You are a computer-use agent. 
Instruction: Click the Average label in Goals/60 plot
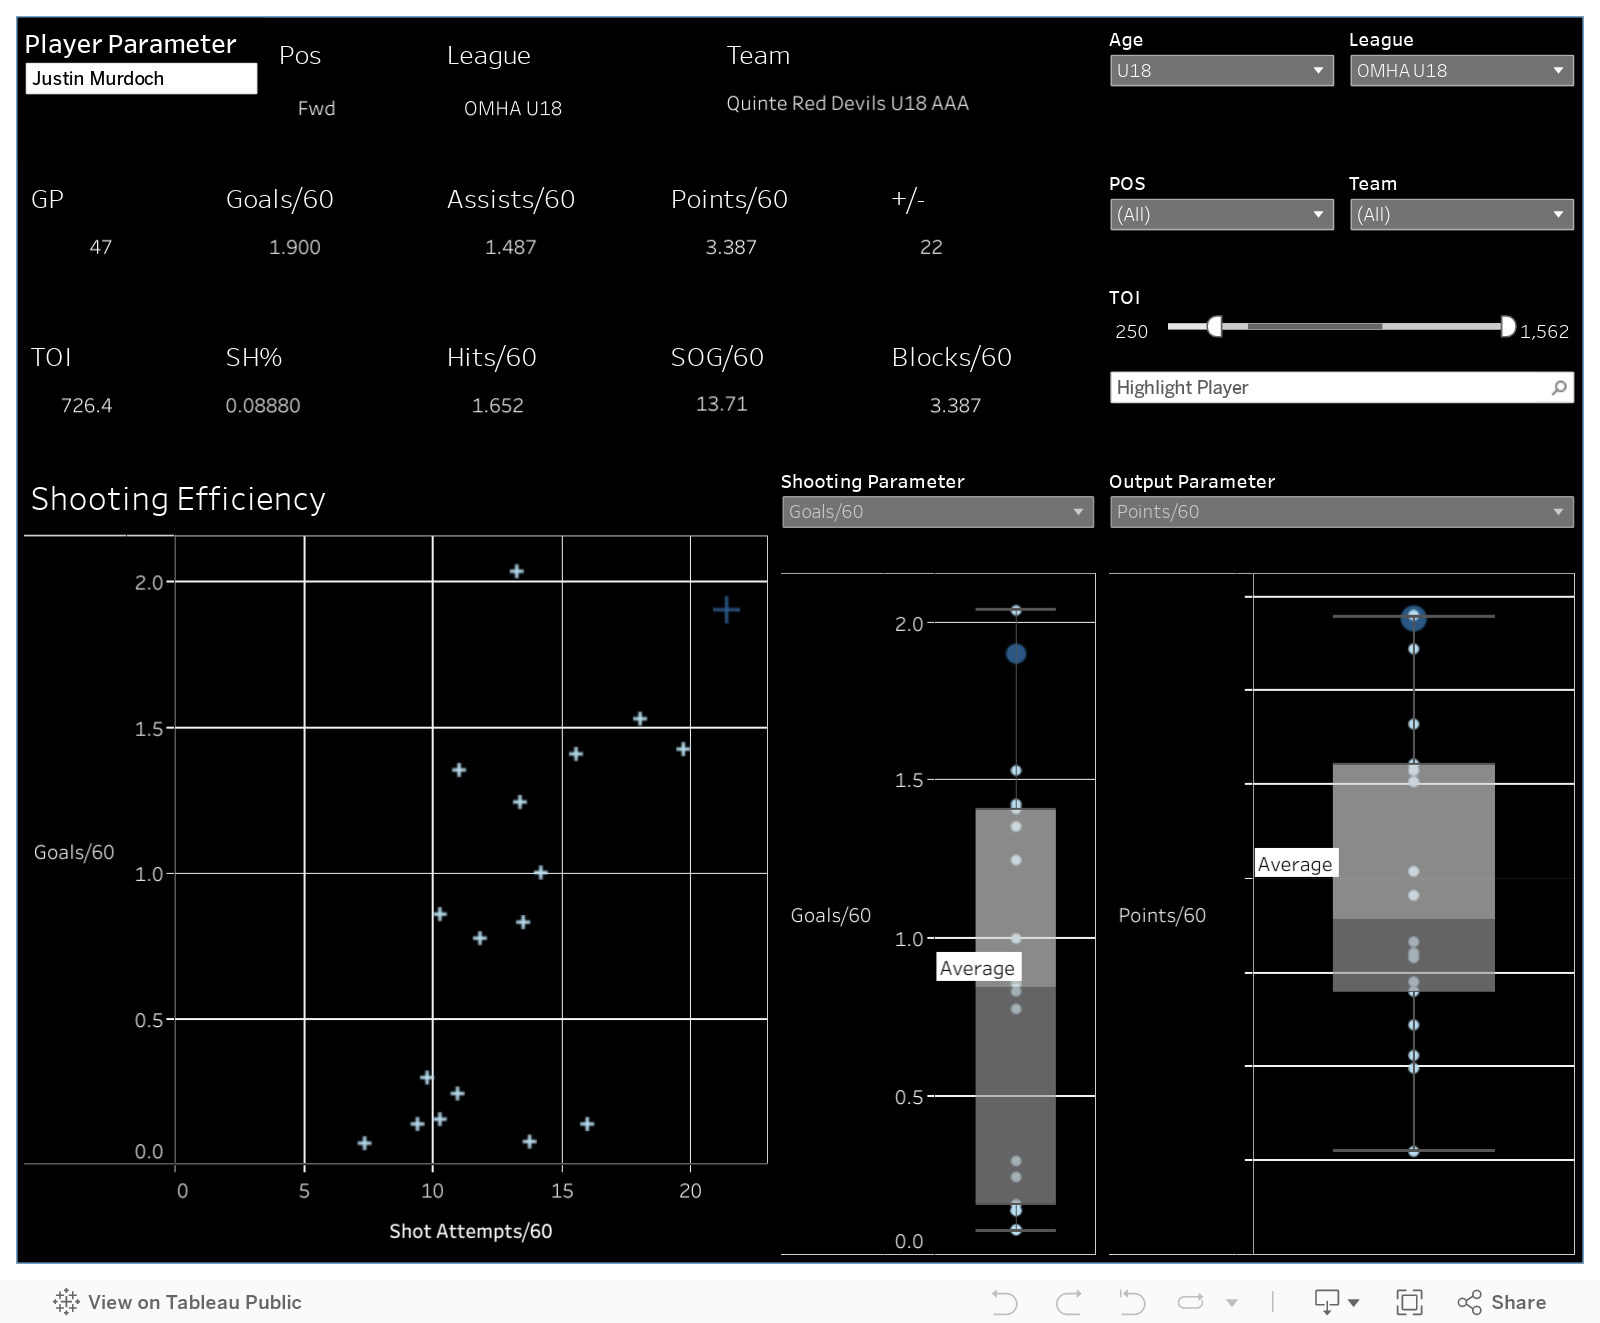977,968
